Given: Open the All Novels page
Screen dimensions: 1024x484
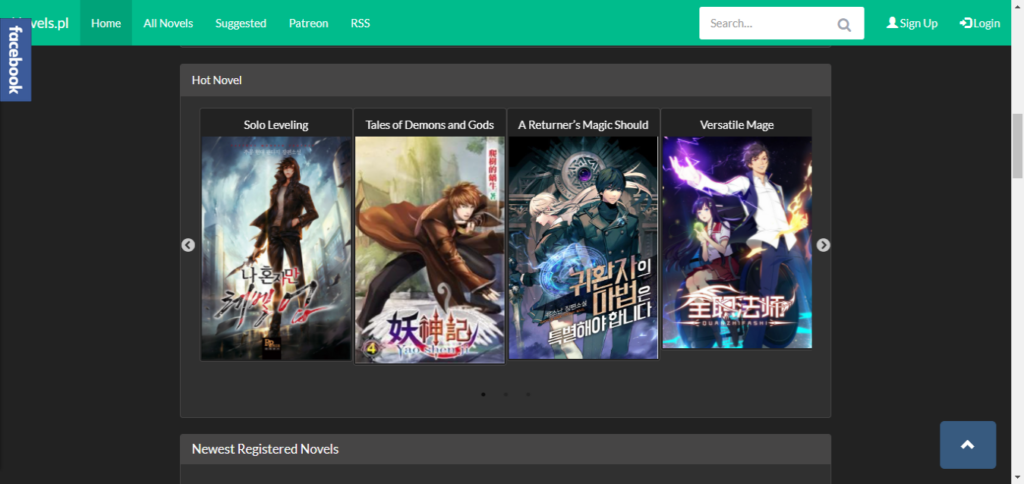Looking at the screenshot, I should [x=168, y=23].
